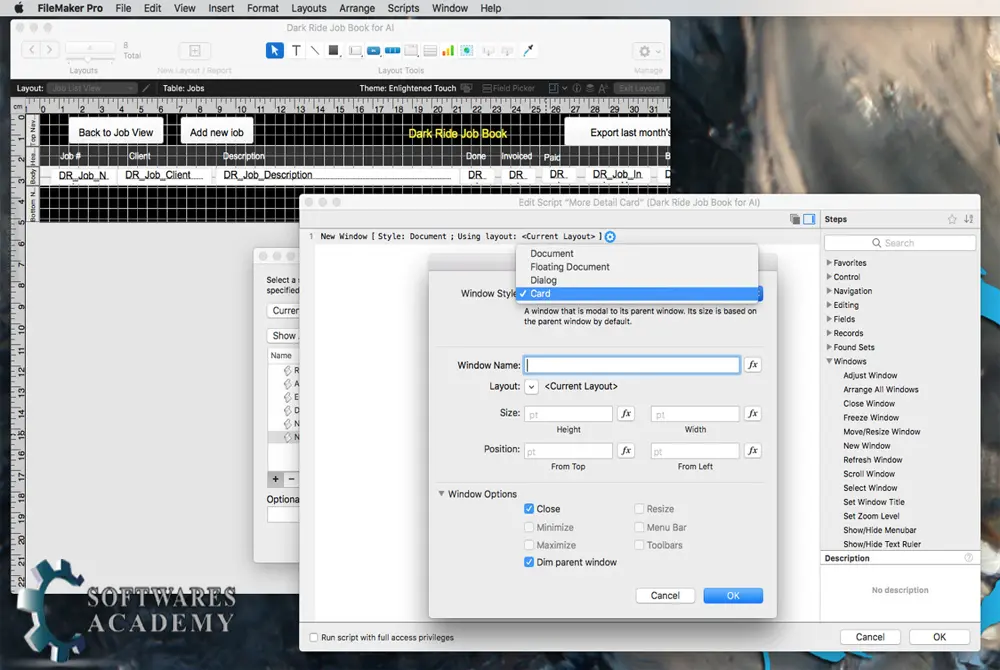Click the Steps sort order icon
The image size is (1000, 670).
969,219
